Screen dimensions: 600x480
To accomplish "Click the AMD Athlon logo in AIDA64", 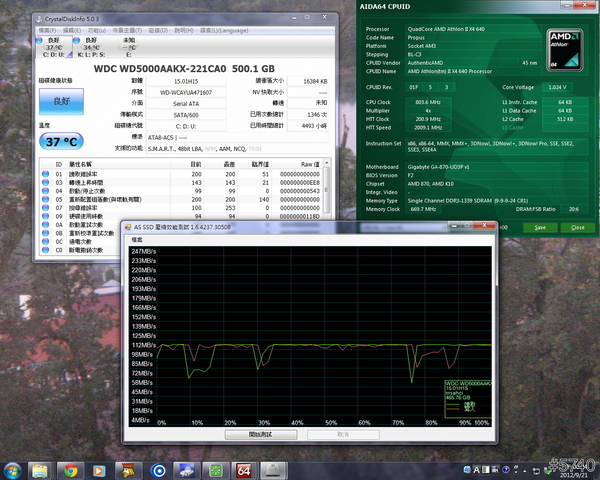I will (x=565, y=48).
